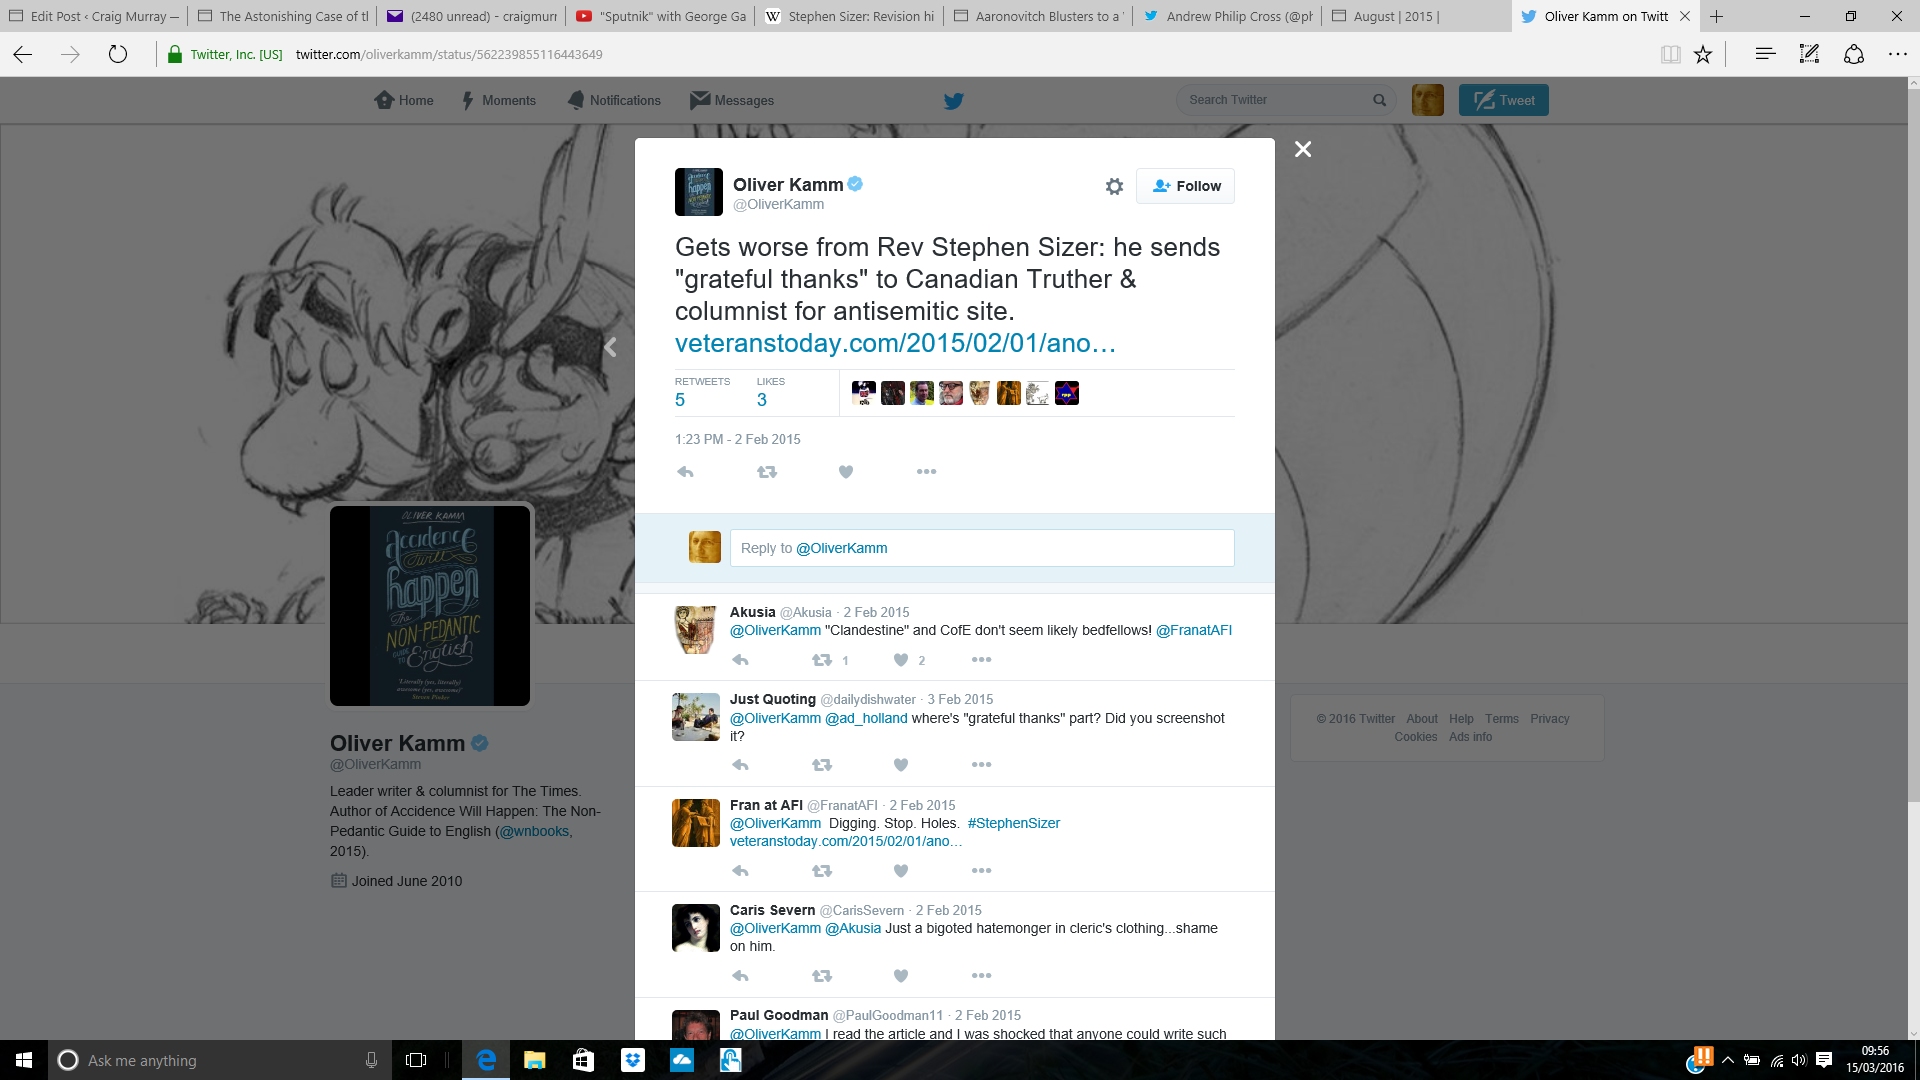Like Akusia's tweet

pos(901,660)
